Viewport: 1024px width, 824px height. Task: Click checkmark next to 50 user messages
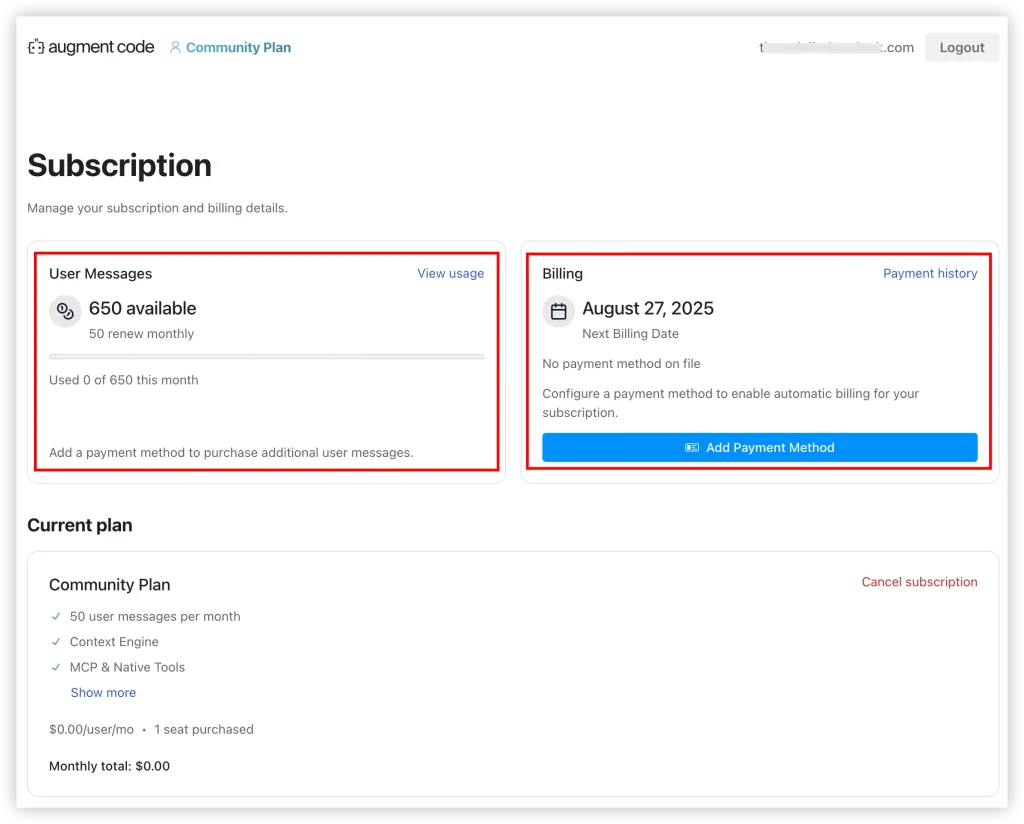tap(56, 617)
